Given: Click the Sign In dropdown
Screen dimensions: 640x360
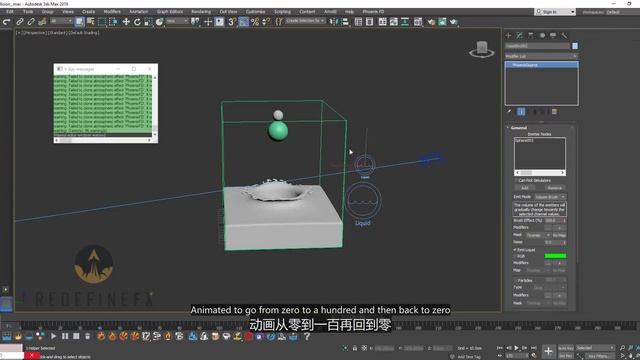Looking at the screenshot, I should click(555, 12).
